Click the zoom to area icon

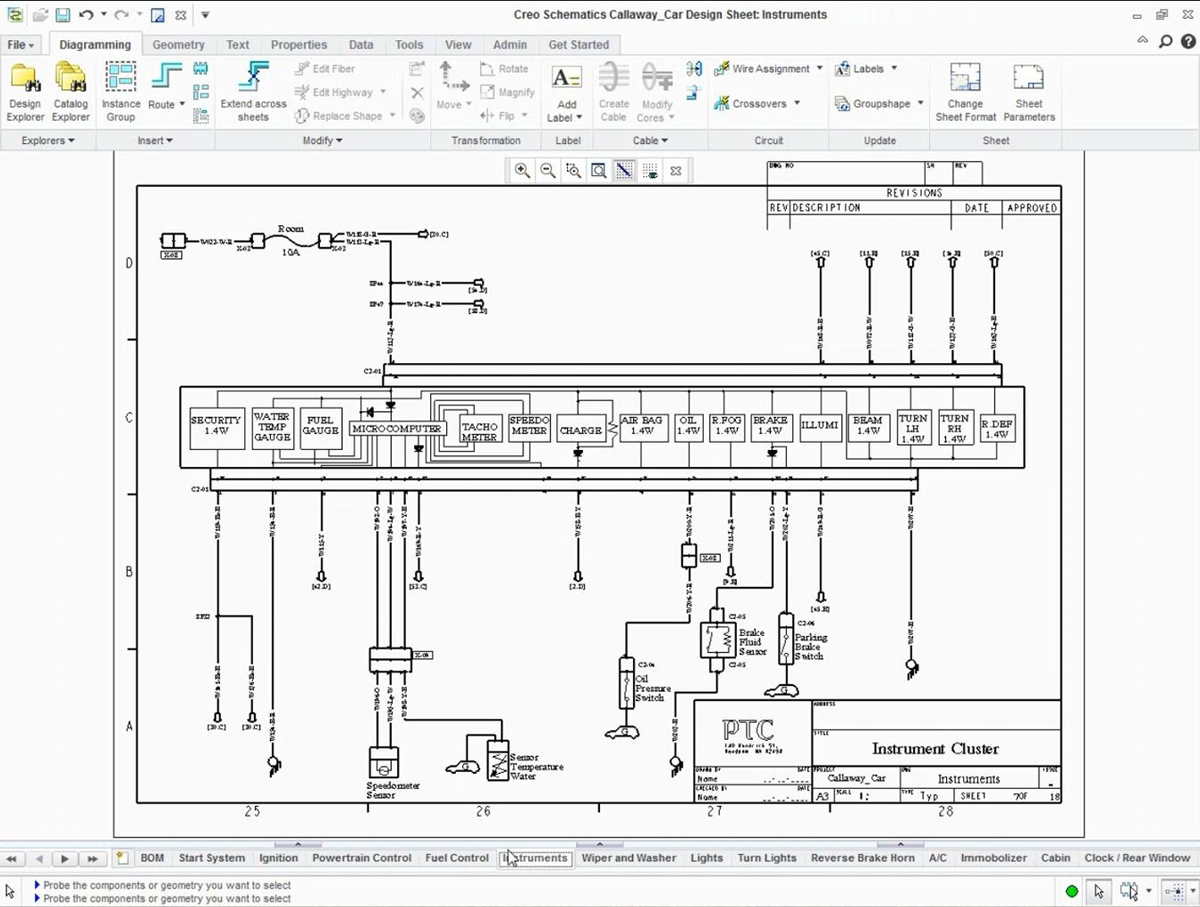(x=573, y=171)
